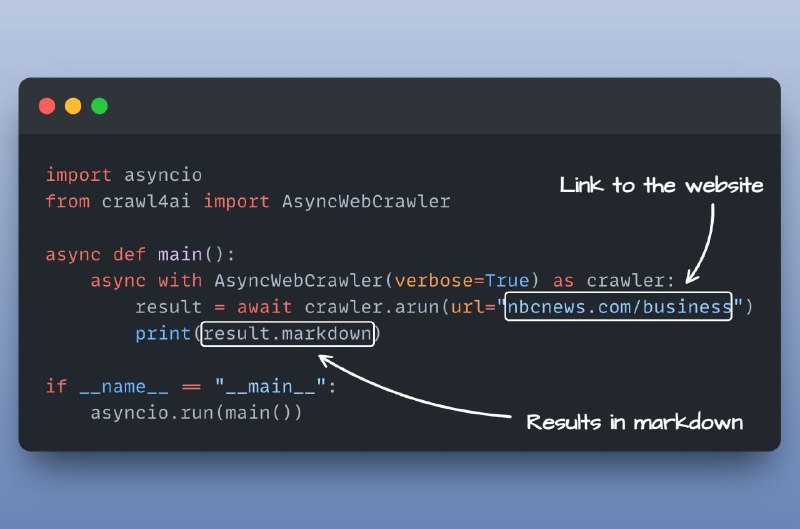The height and width of the screenshot is (529, 800).
Task: Click the red close window dot
Action: click(47, 106)
